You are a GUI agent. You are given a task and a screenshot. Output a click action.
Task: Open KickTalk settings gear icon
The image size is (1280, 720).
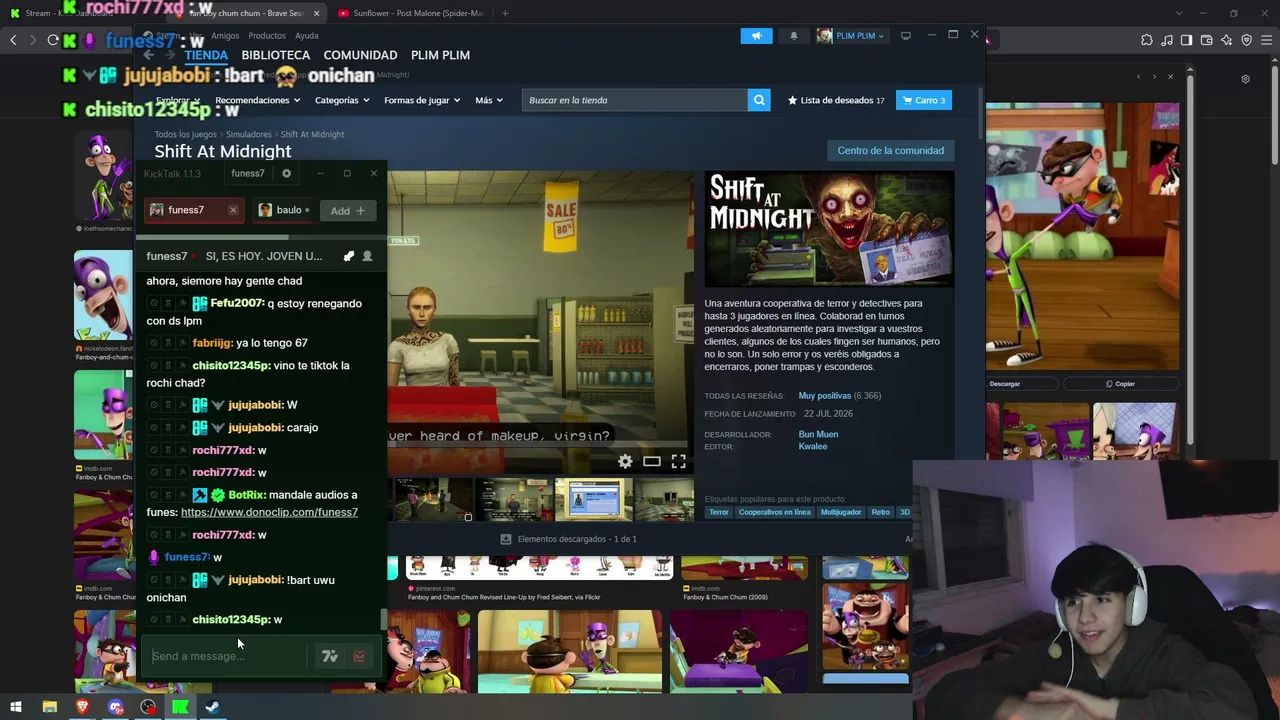click(x=287, y=173)
